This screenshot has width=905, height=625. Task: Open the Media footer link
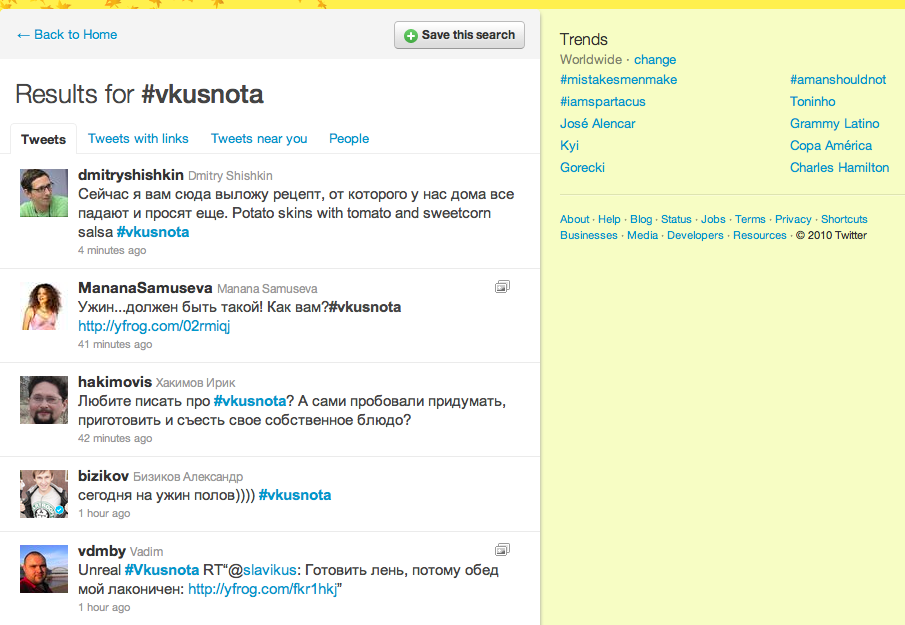coord(642,235)
